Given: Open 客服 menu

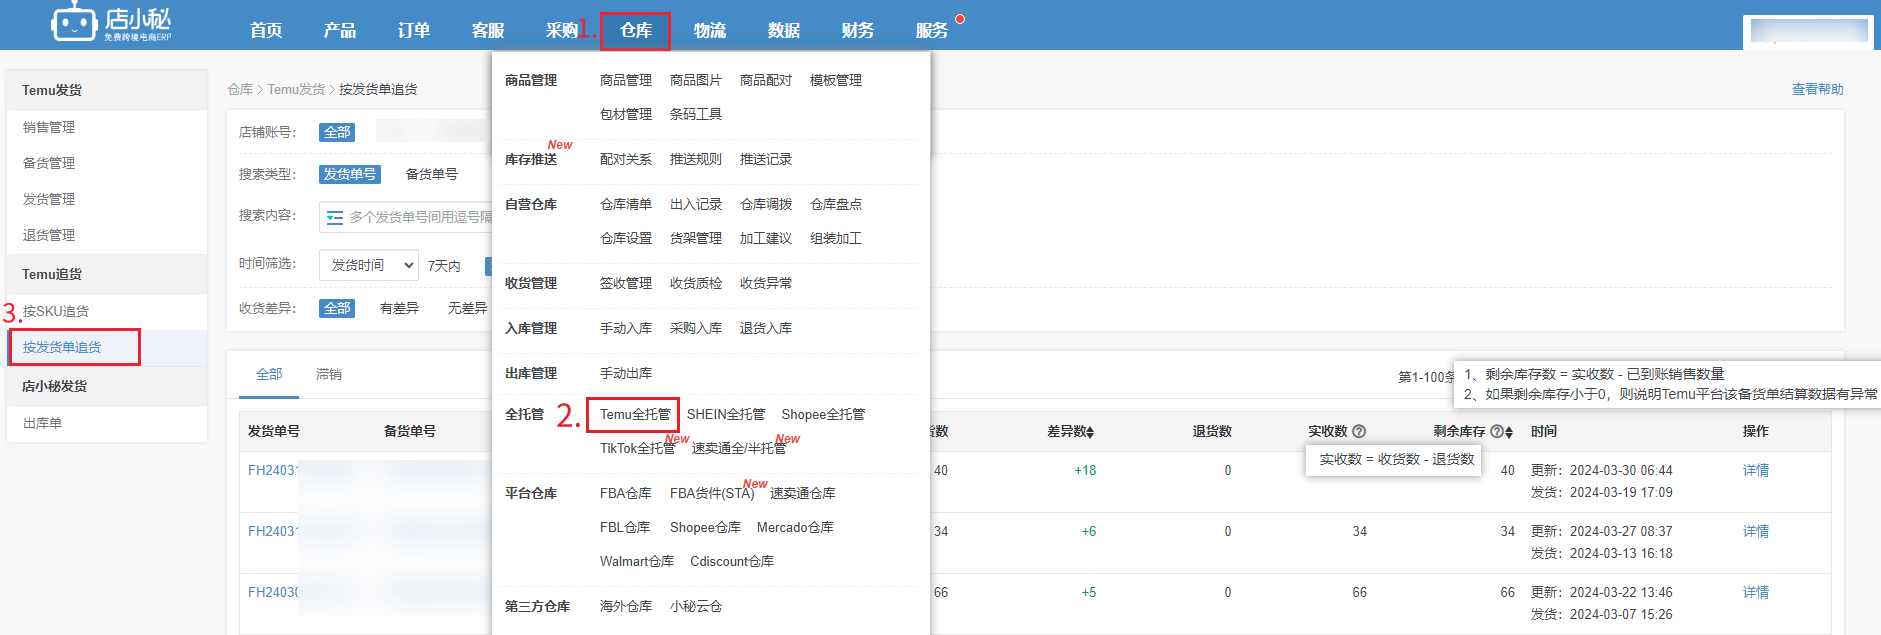Looking at the screenshot, I should pos(488,30).
